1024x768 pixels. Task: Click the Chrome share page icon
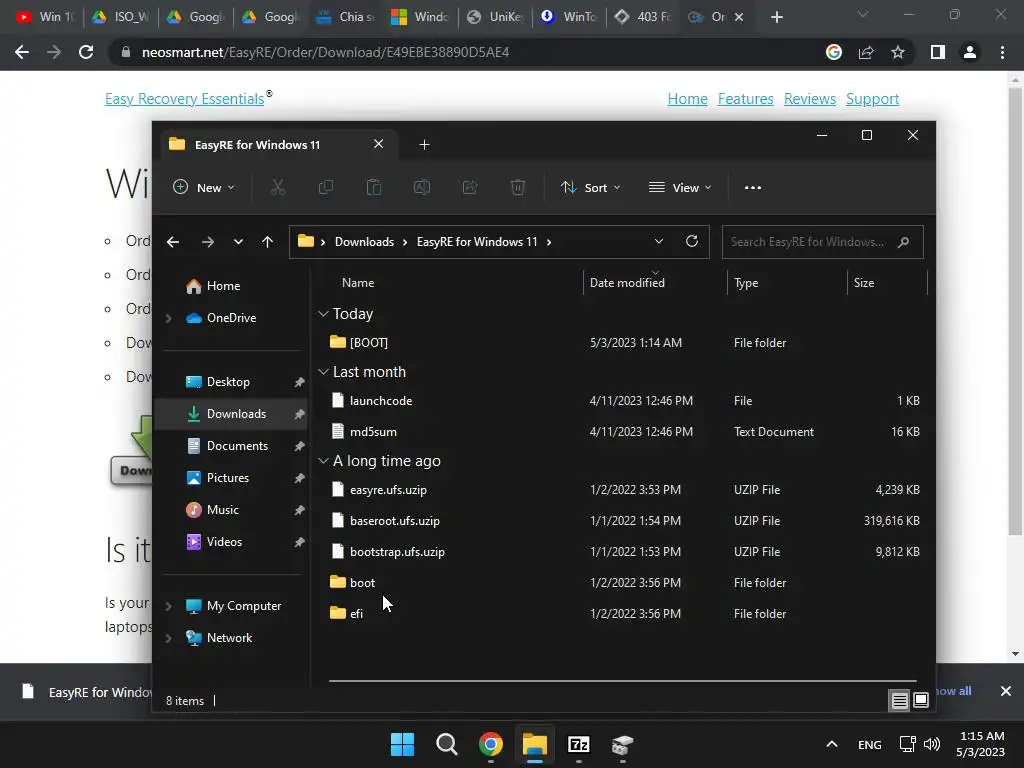coord(866,52)
